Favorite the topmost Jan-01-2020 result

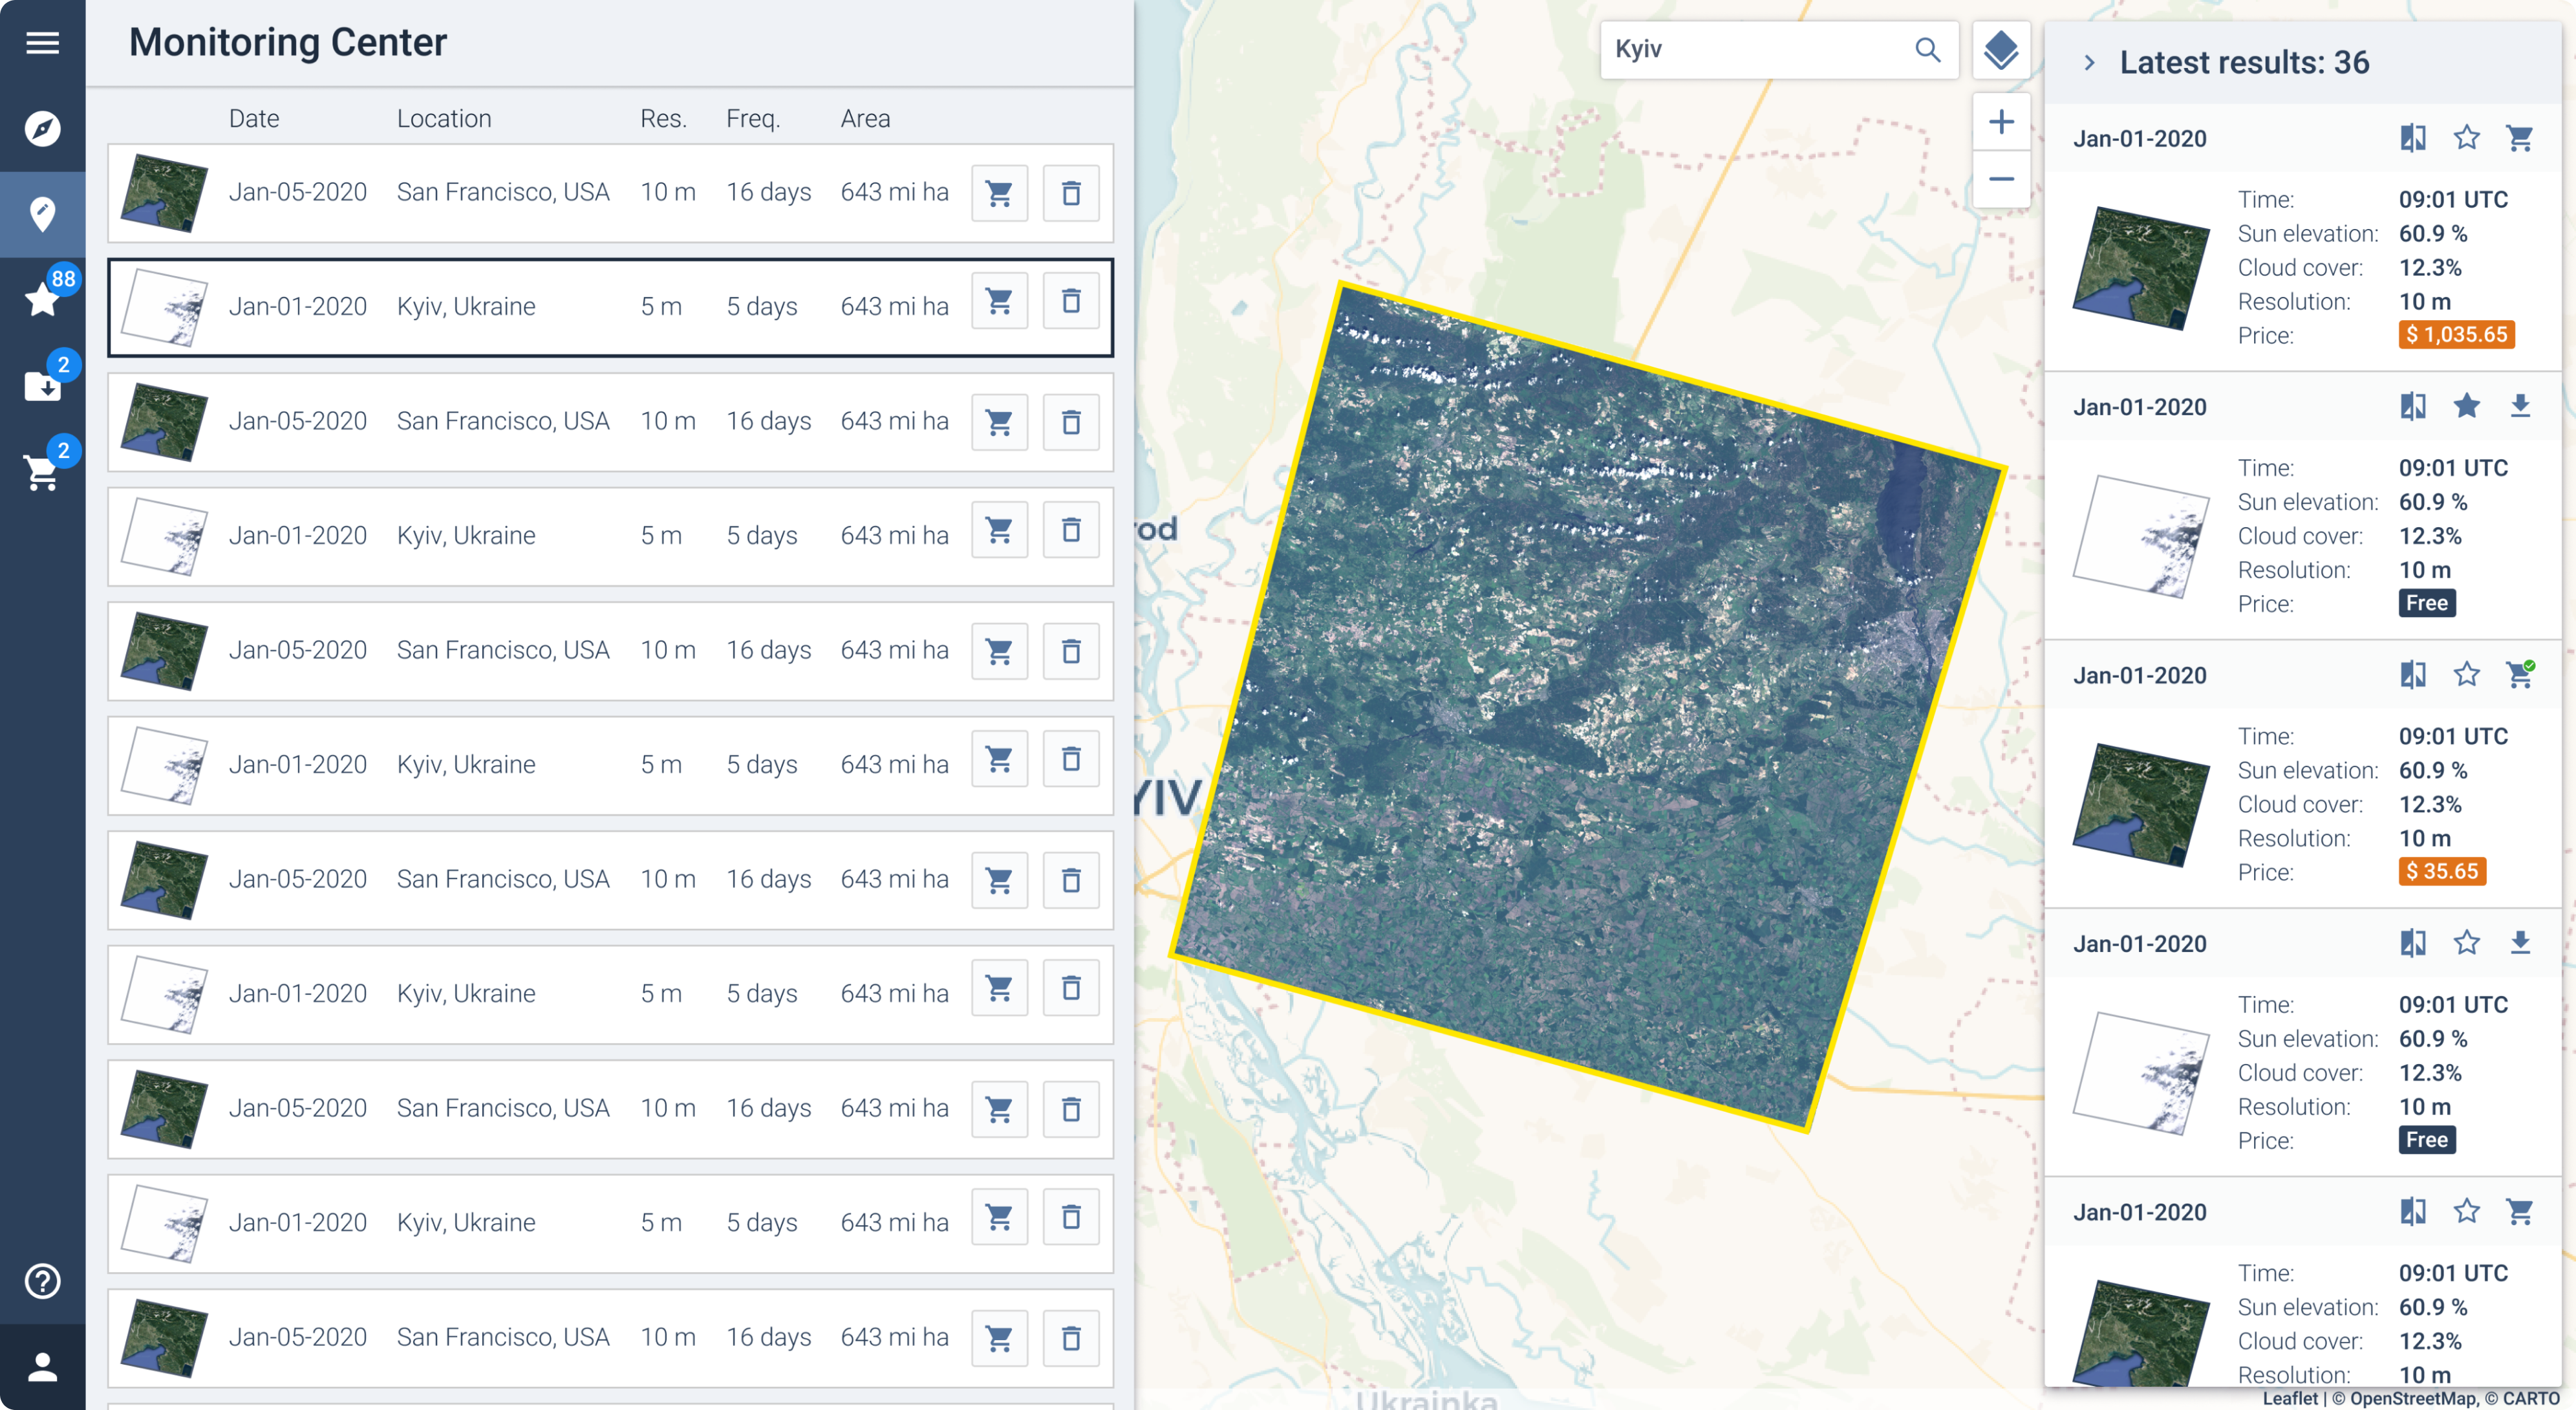point(2466,138)
